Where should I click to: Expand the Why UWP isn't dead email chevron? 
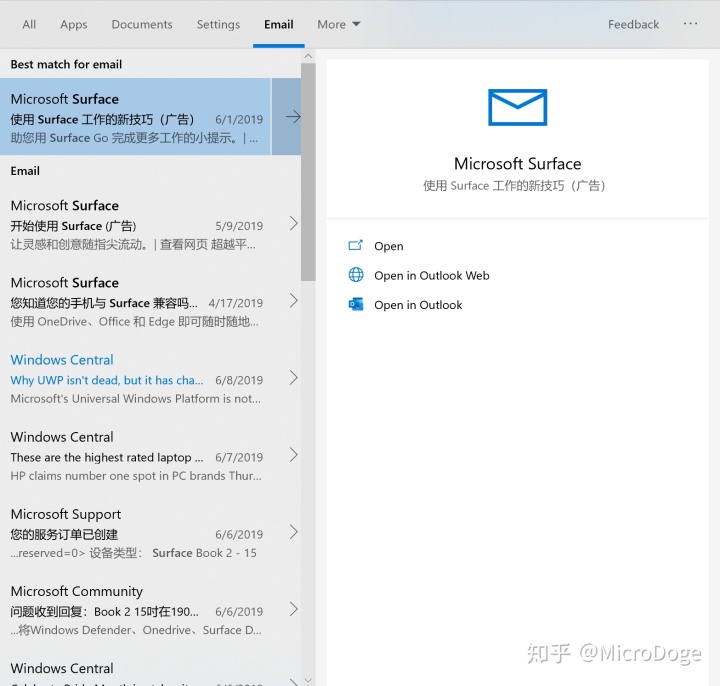click(294, 377)
